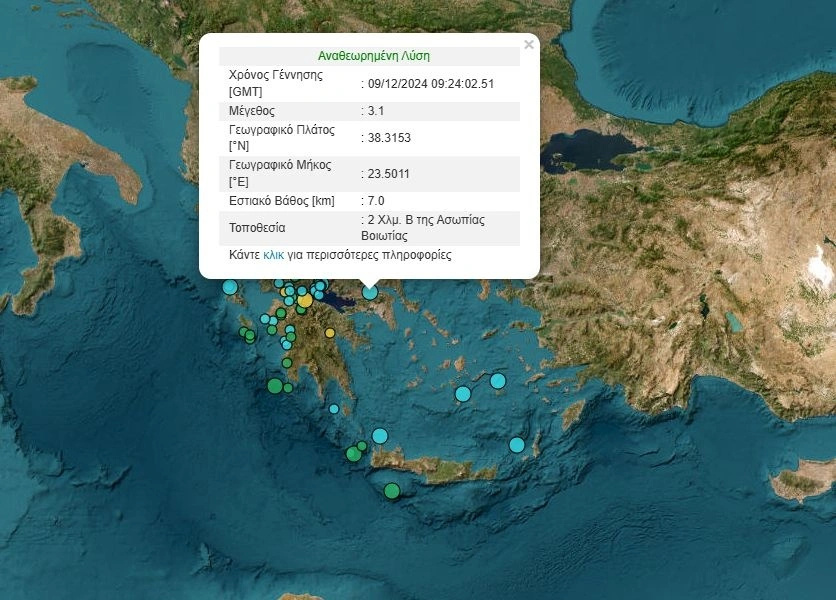Viewport: 836px width, 600px height.
Task: Click the "Αναθεωρημένη Λύση" popup header
Action: 373,56
